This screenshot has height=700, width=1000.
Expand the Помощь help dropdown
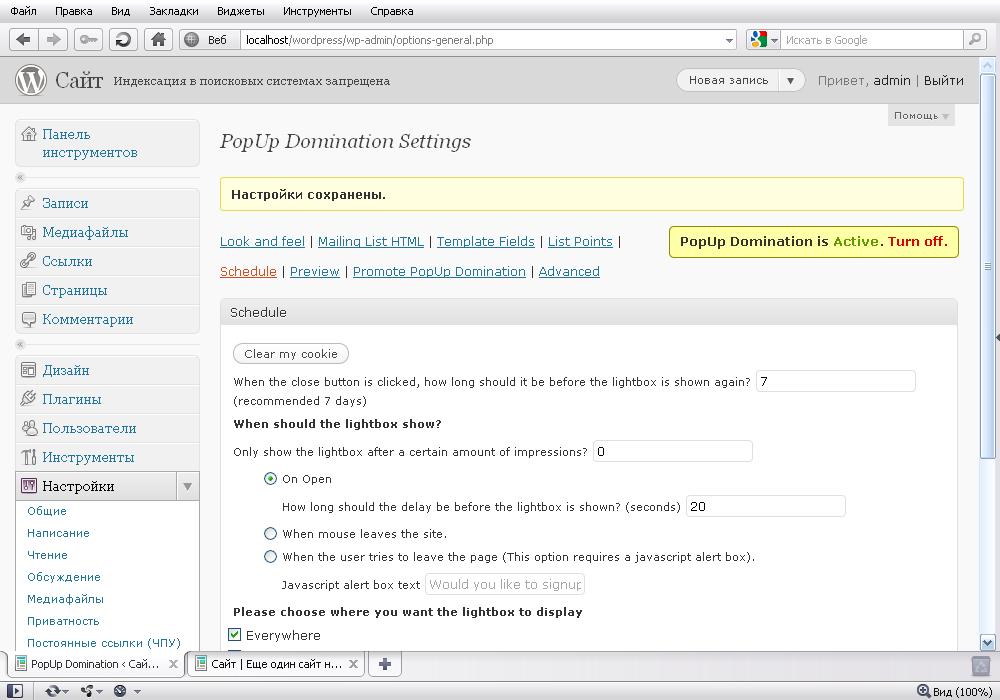pyautogui.click(x=921, y=115)
